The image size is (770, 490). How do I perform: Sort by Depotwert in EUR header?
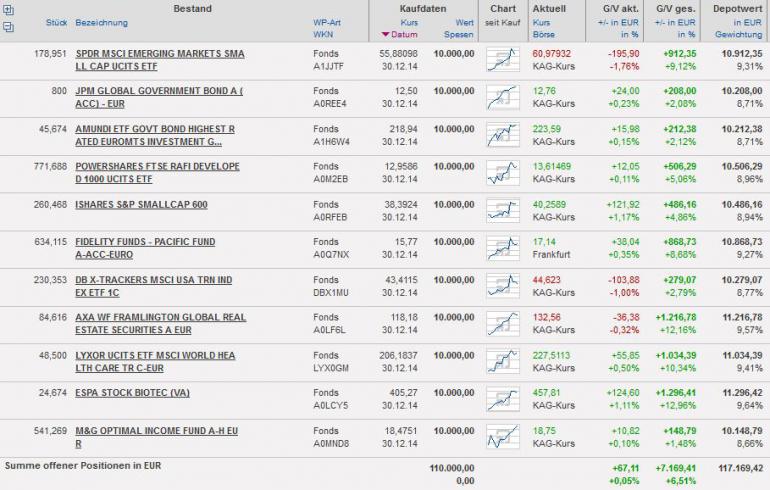[x=747, y=23]
